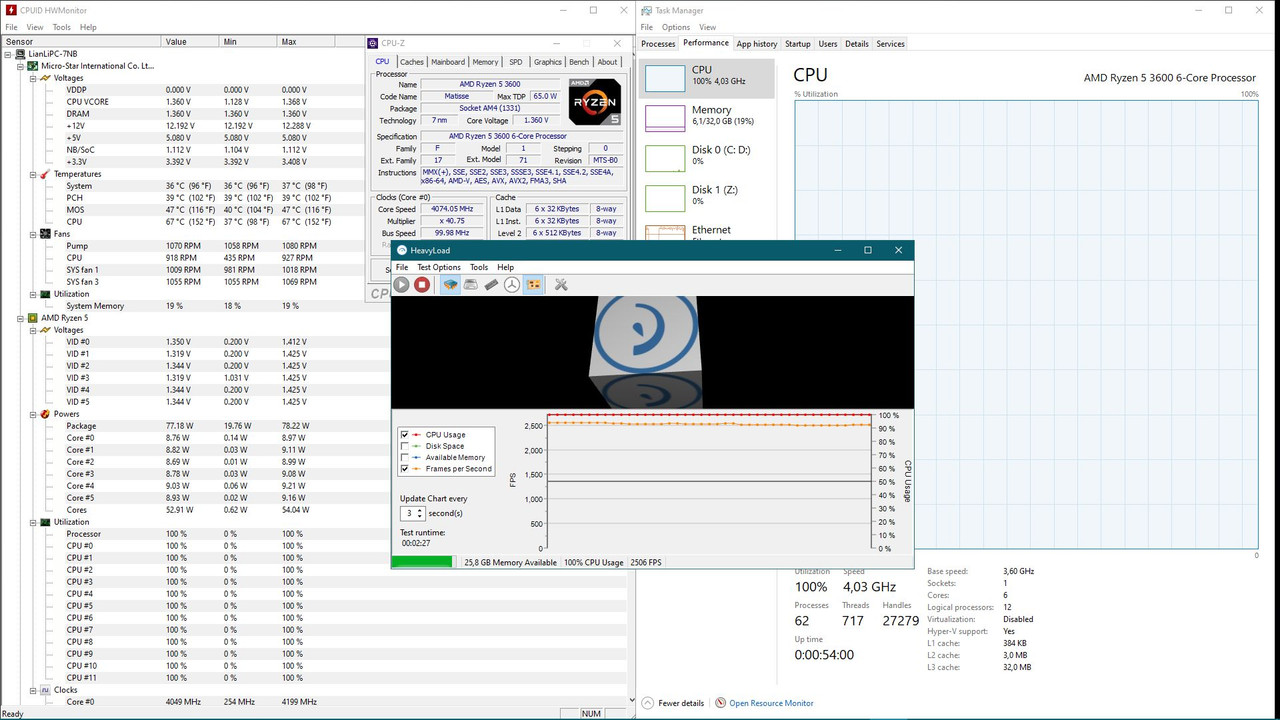Click the AMD Ryzen 5 chip icon in HWMonitor
1280x720 pixels.
(x=33, y=318)
